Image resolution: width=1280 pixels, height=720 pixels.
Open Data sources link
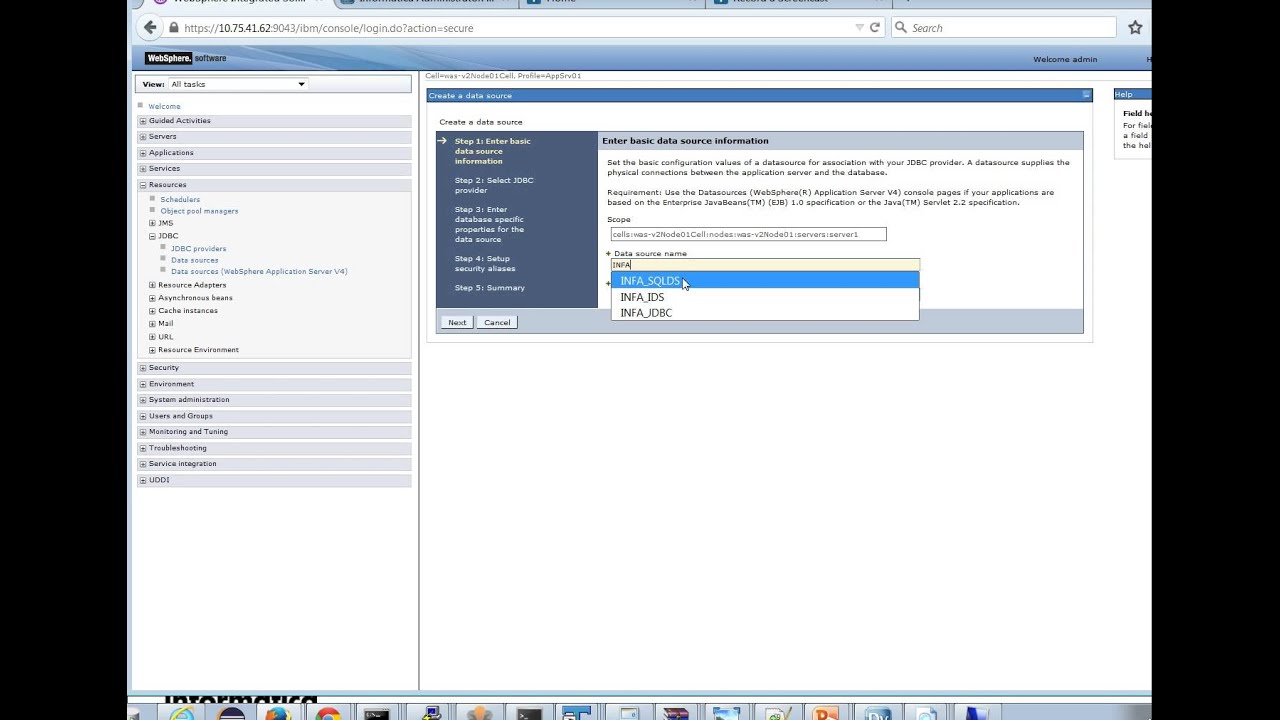click(x=194, y=260)
